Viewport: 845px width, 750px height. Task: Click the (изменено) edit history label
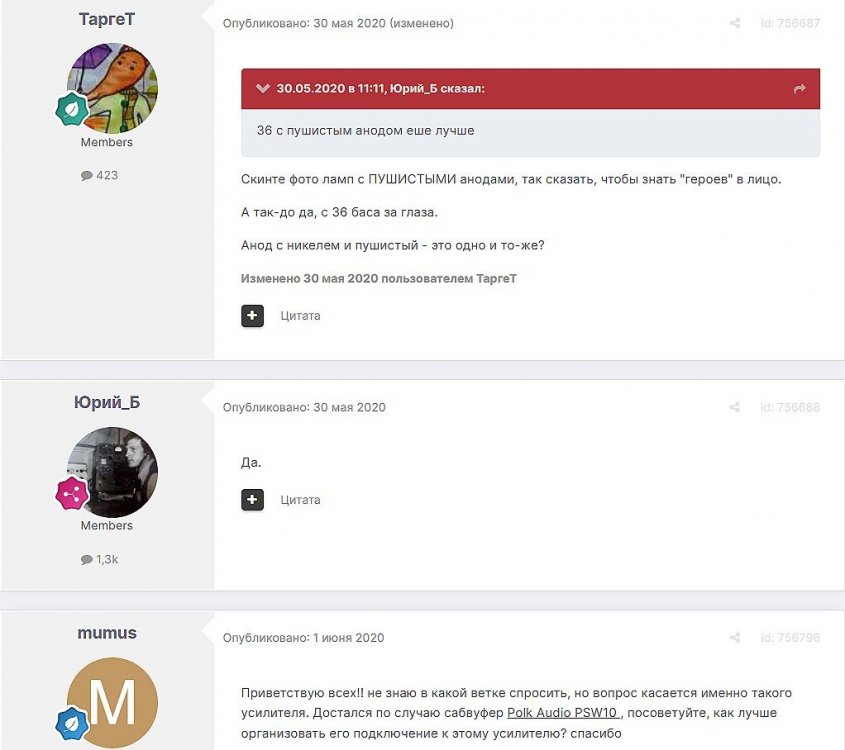coord(421,23)
